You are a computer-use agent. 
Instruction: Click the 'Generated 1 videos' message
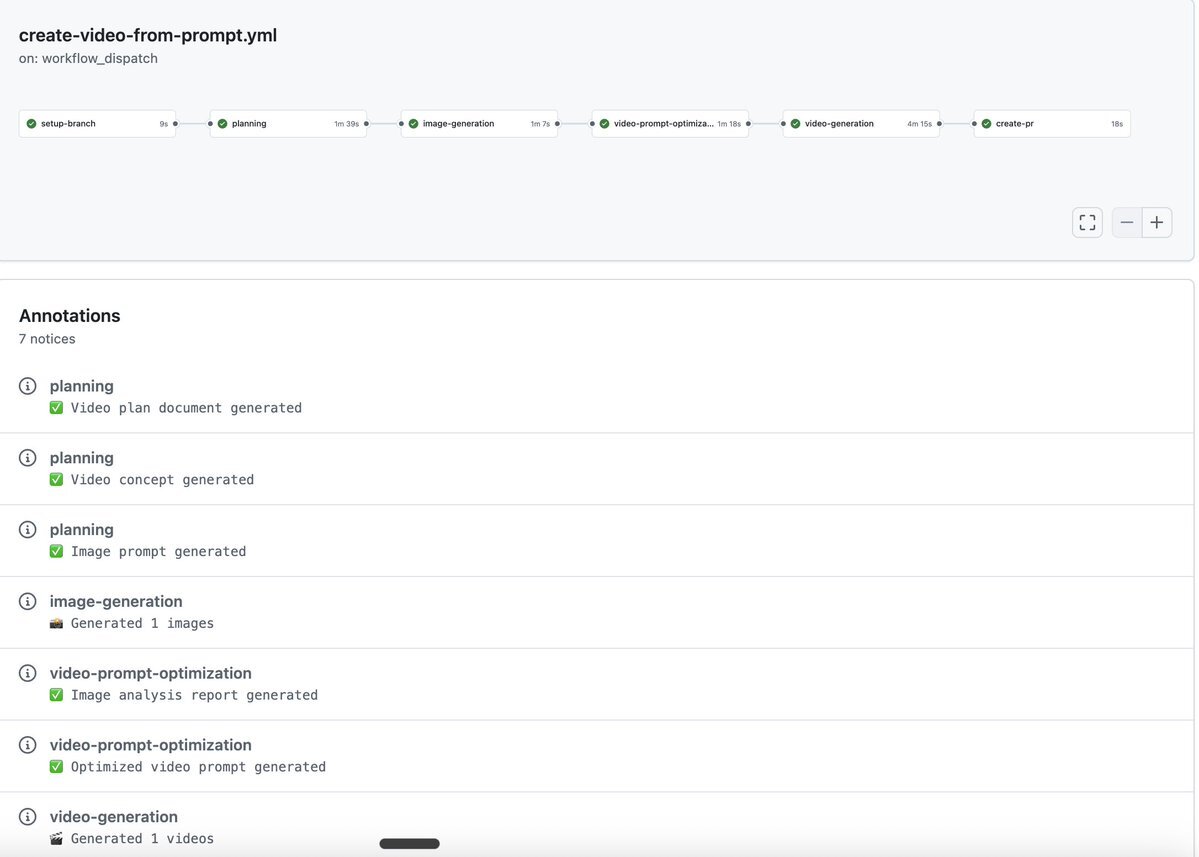click(142, 839)
